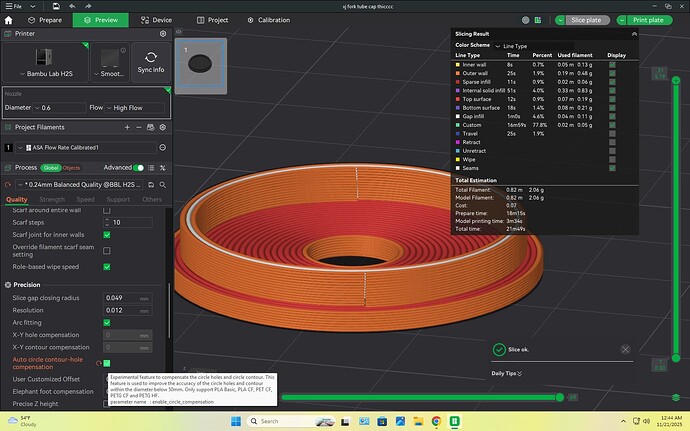The height and width of the screenshot is (431, 690).
Task: Click Print plate button
Action: click(648, 20)
